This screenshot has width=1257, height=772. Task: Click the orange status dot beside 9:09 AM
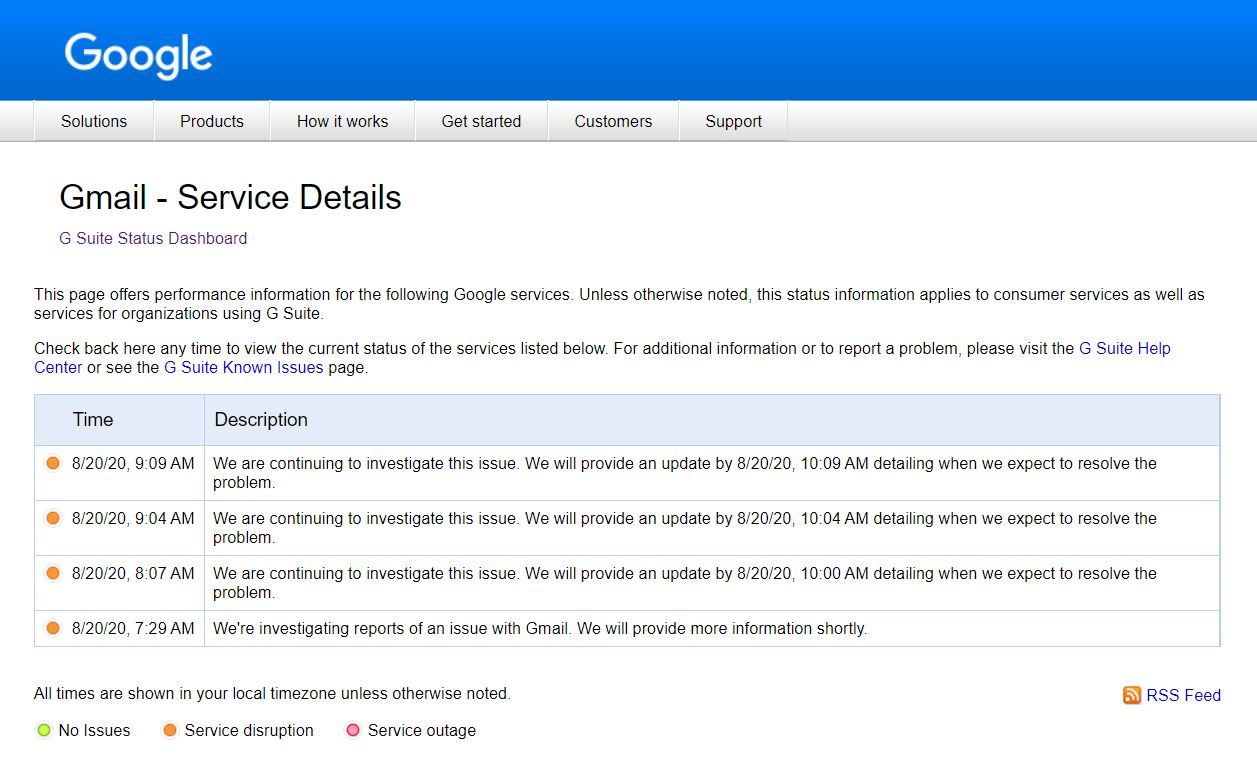pyautogui.click(x=52, y=463)
